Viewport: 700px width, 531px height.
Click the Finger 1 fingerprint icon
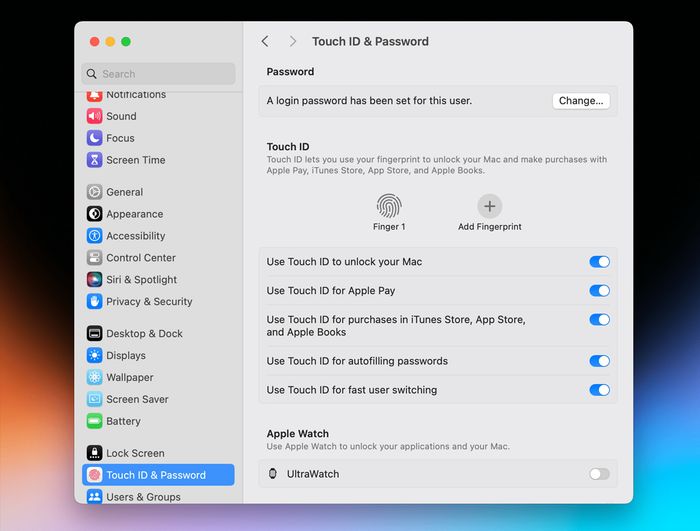(389, 206)
